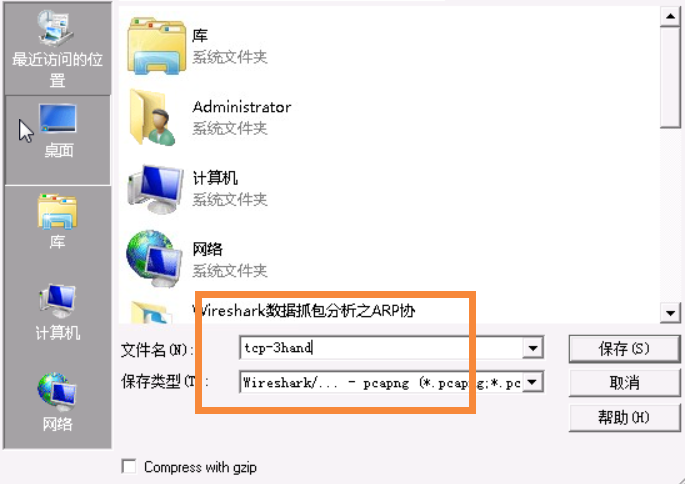This screenshot has width=685, height=484.
Task: Click in the tcp-3hand file name field
Action: pos(381,348)
